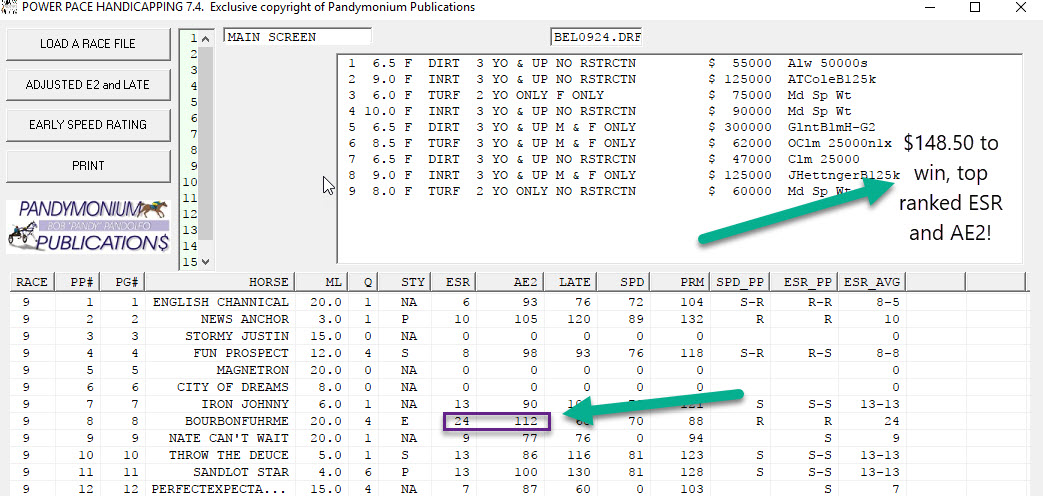
Task: Click the PRINT button
Action: (x=88, y=166)
